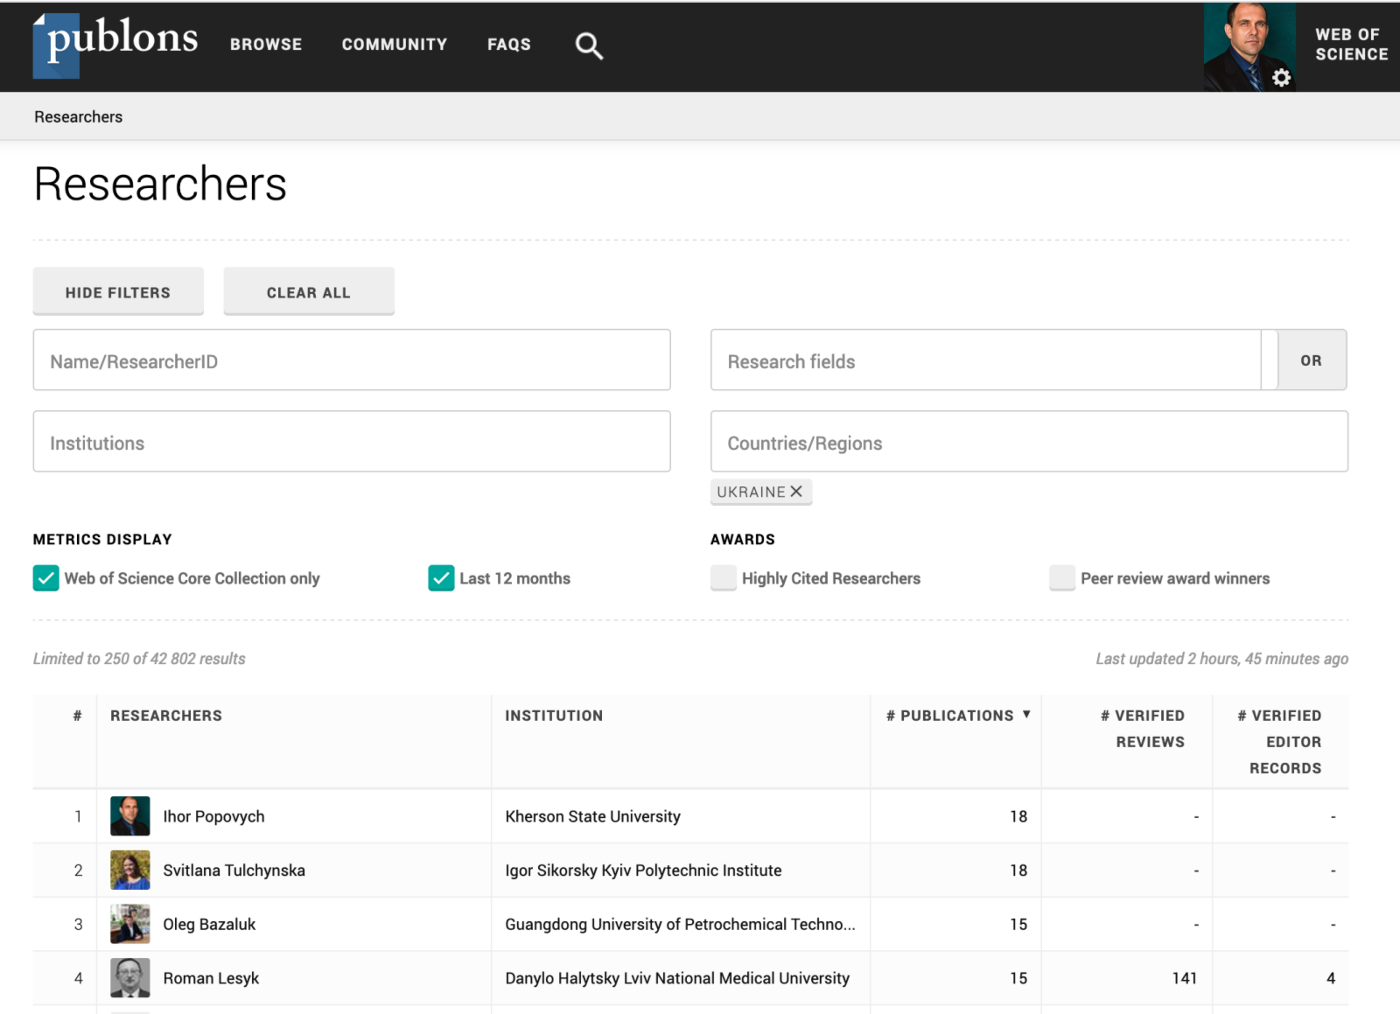Open Ihor Popovych researcher name

[x=214, y=816]
